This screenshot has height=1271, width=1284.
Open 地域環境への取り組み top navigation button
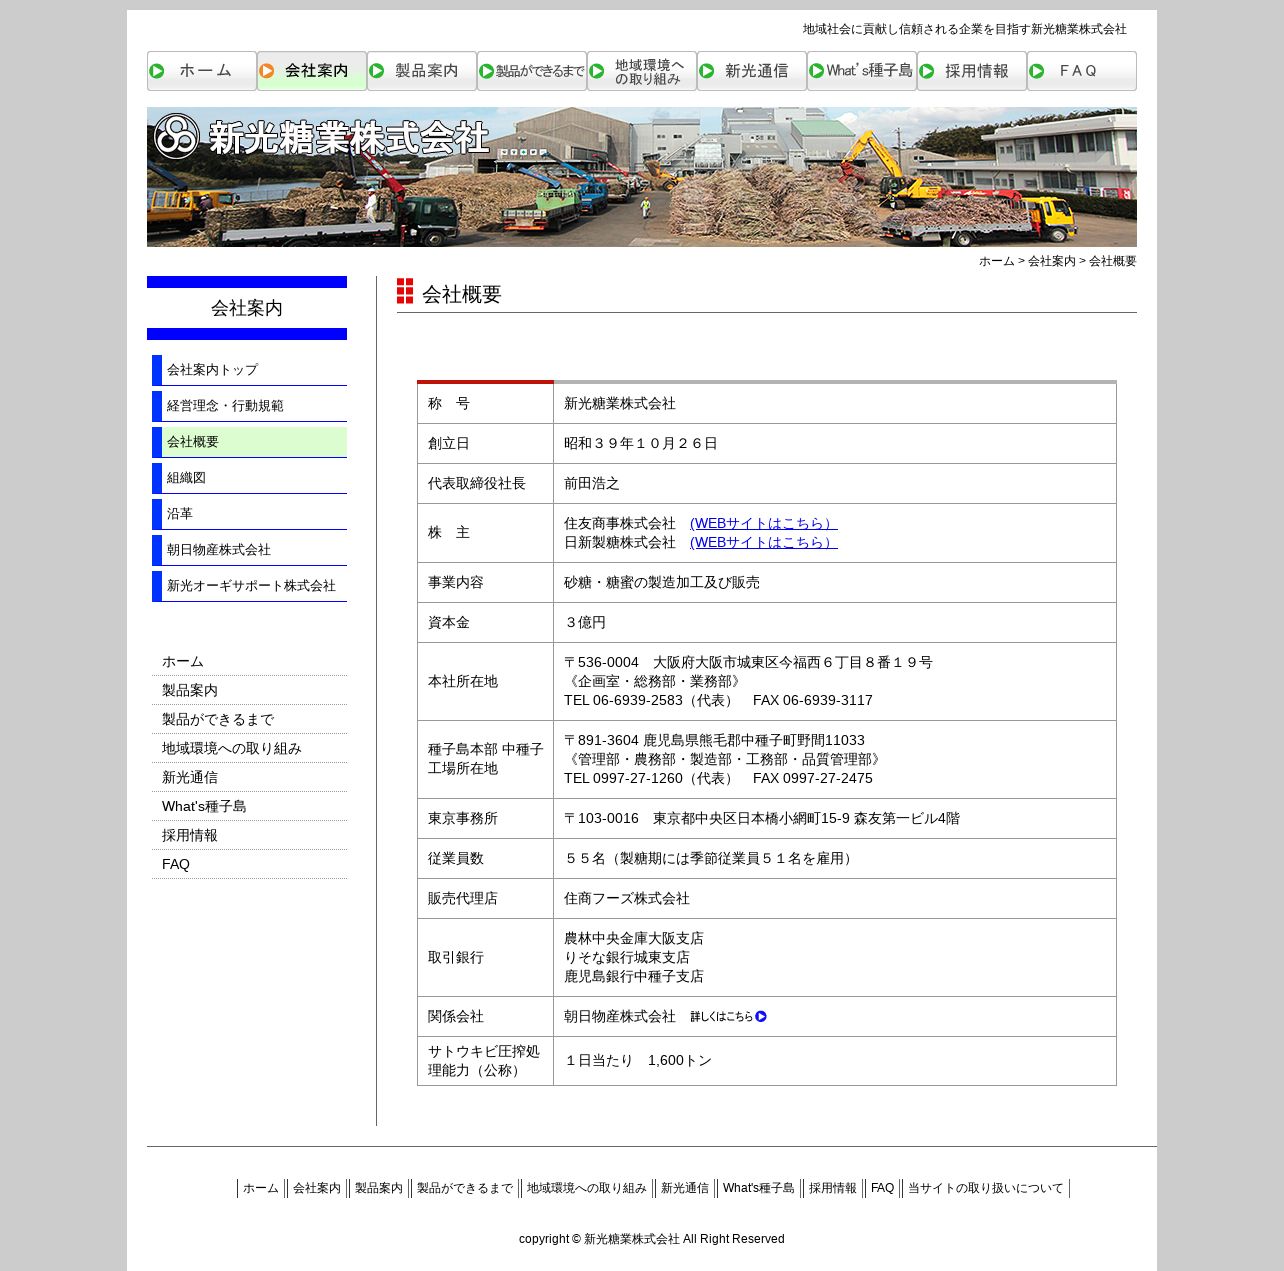point(642,71)
